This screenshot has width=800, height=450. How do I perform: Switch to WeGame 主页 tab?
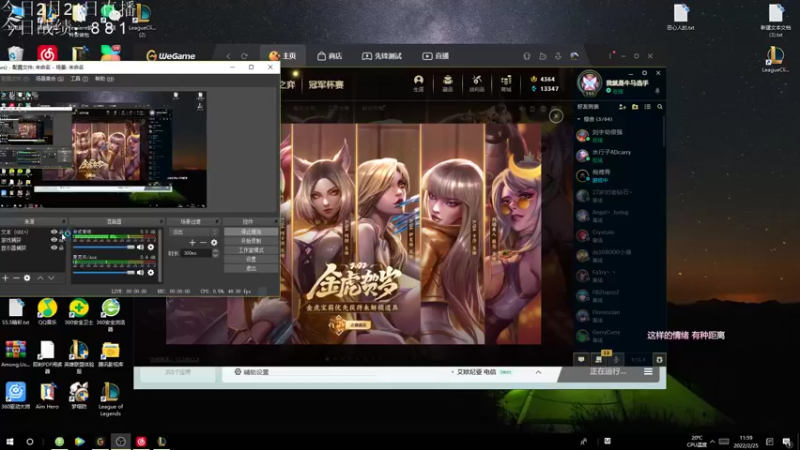(282, 56)
